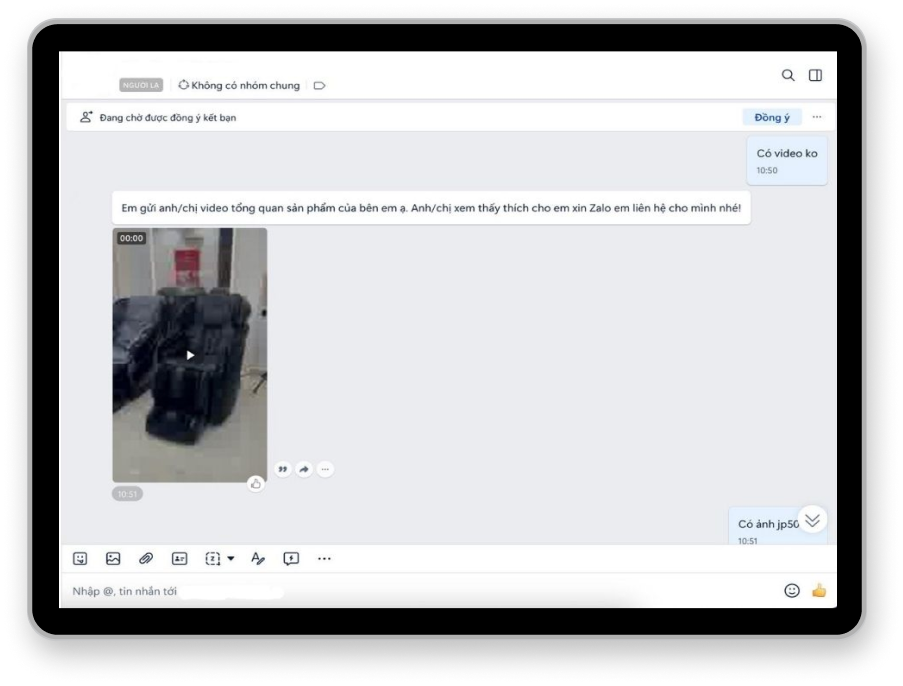Open the sticker picker in chat toolbar
The height and width of the screenshot is (686, 903).
(x=80, y=559)
